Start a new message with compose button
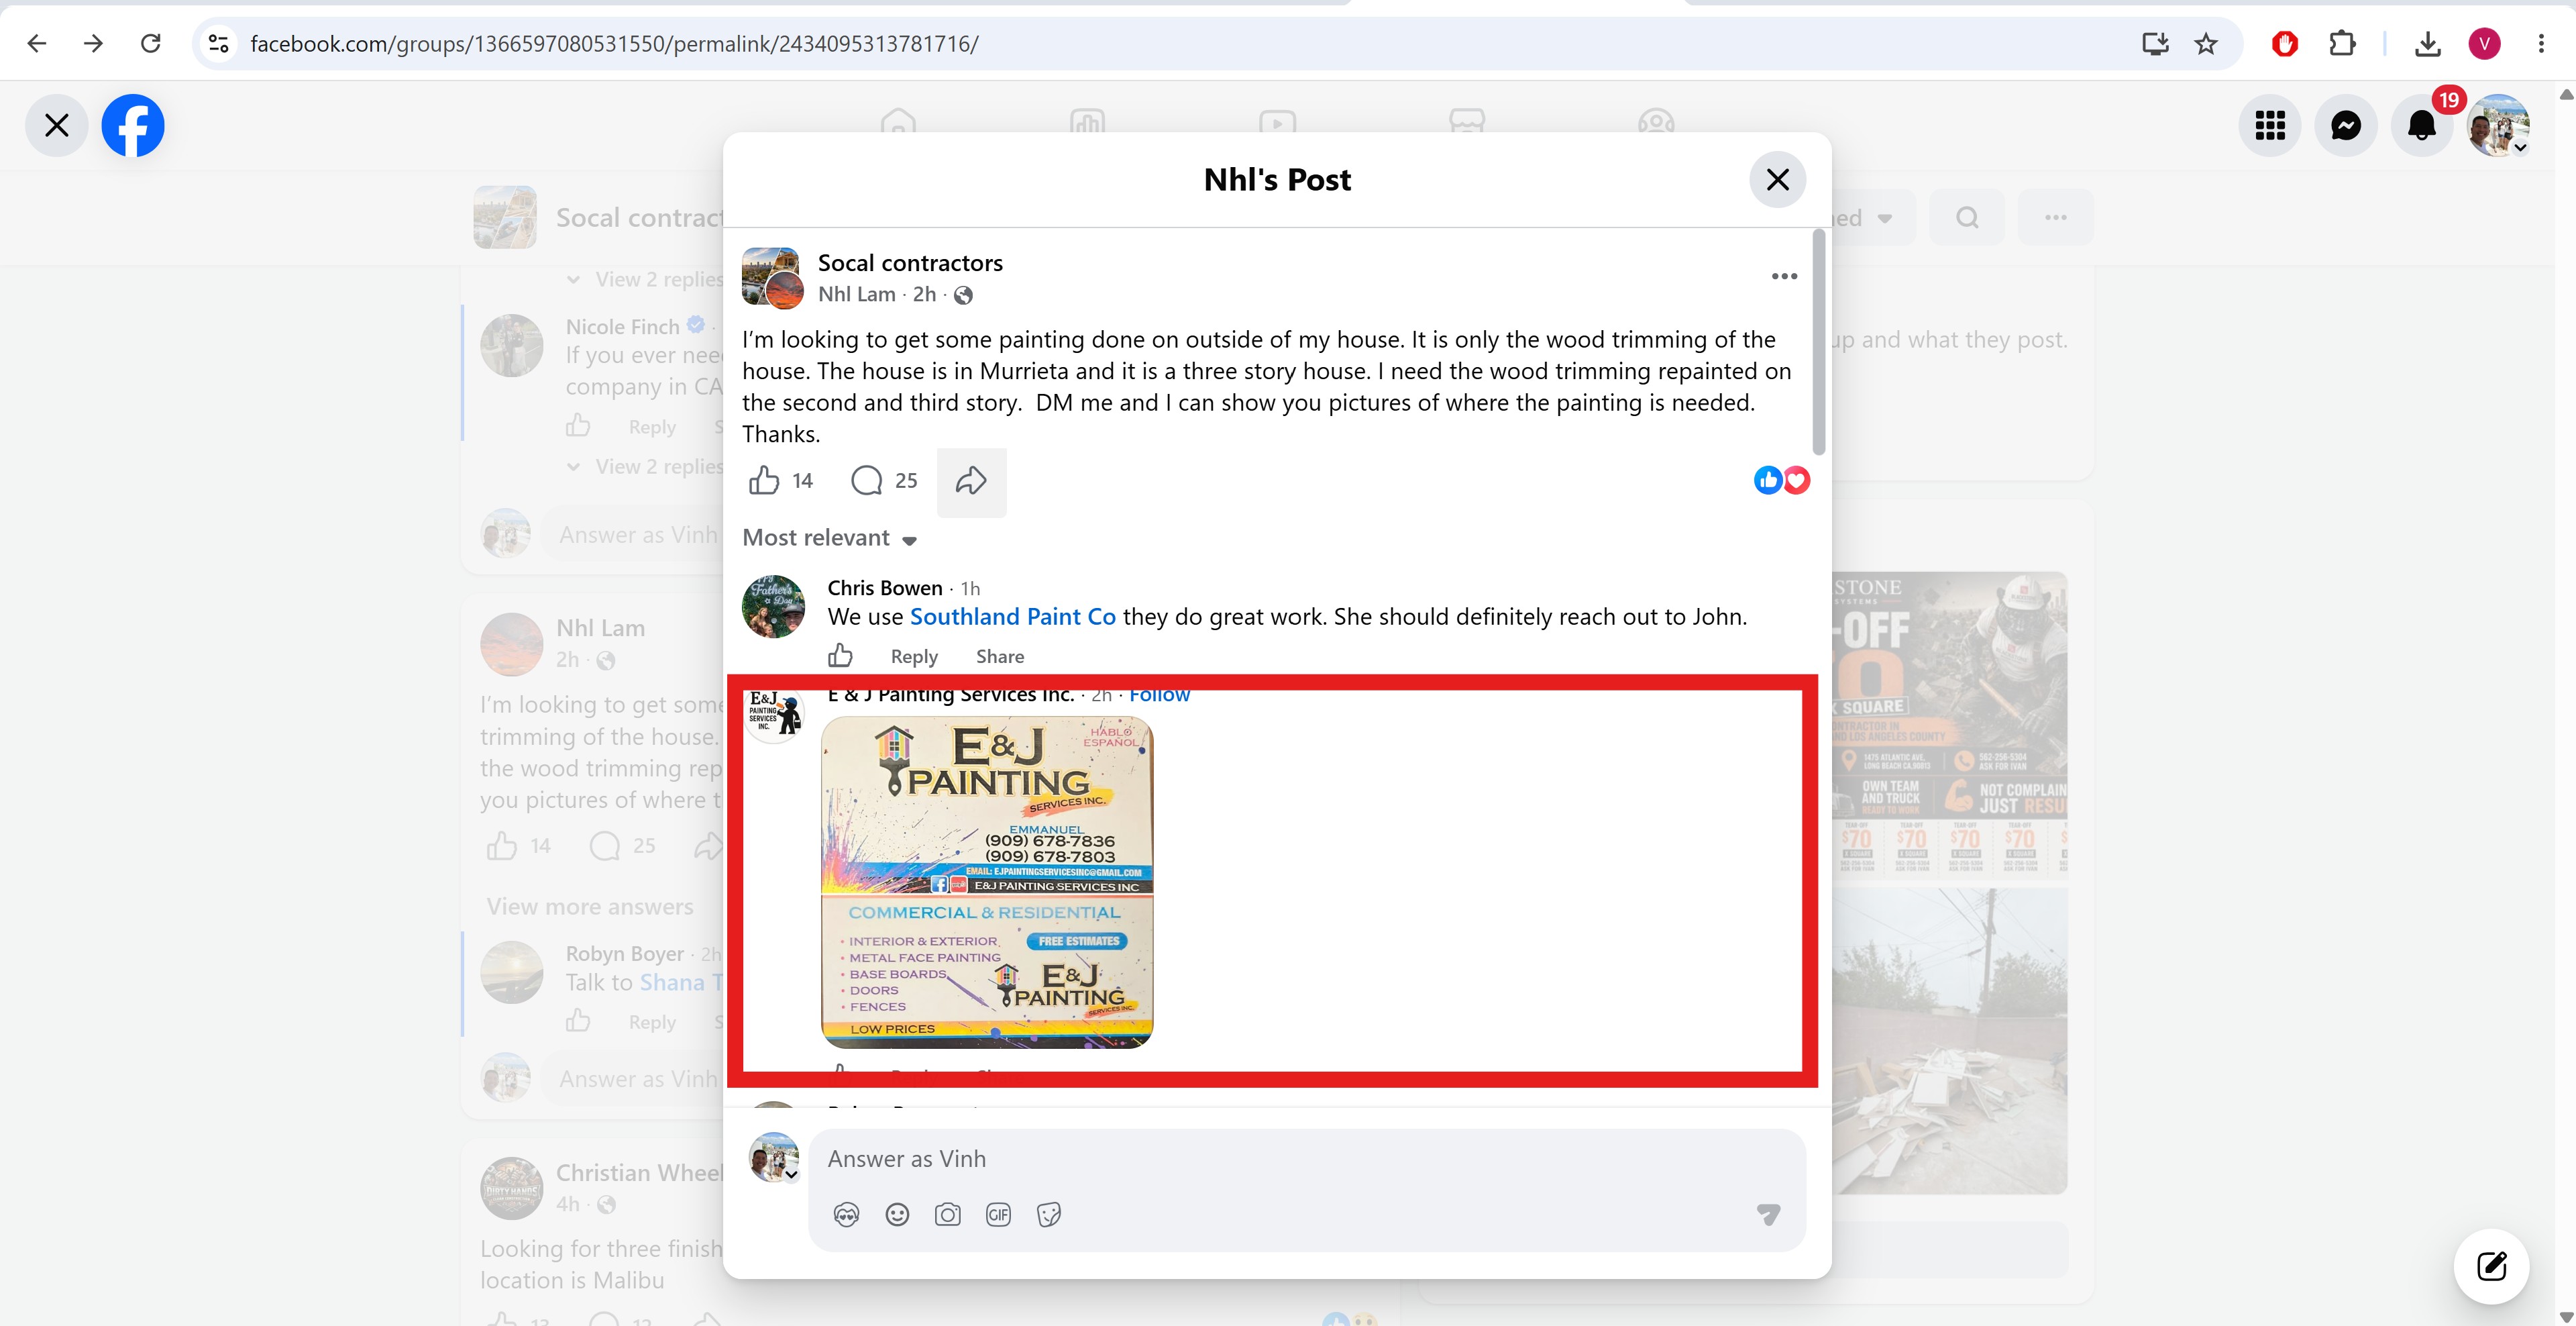This screenshot has width=2576, height=1326. coord(2491,1266)
